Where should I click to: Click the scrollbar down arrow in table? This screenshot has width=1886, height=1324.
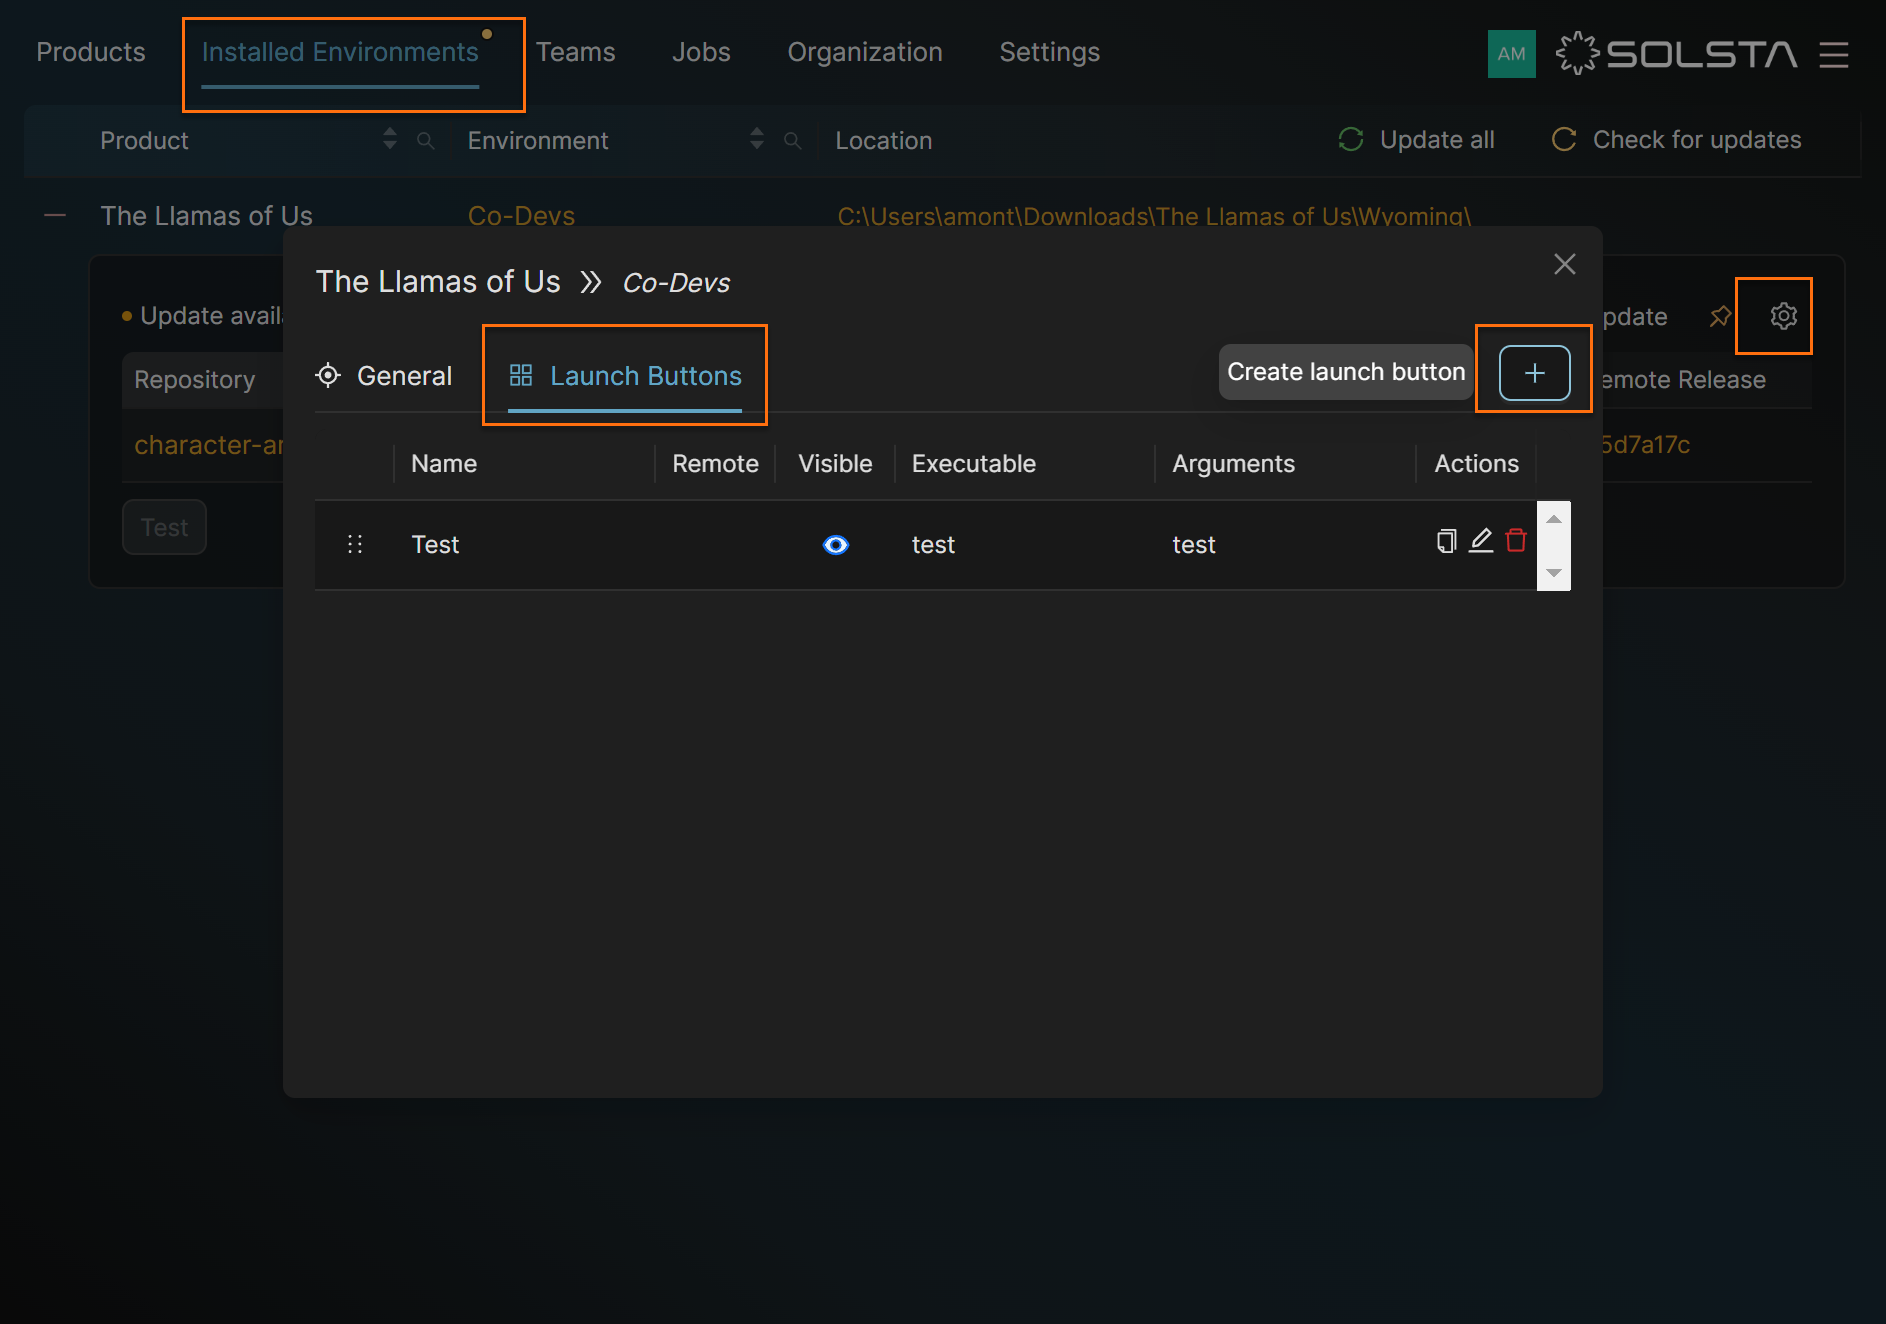[x=1554, y=573]
